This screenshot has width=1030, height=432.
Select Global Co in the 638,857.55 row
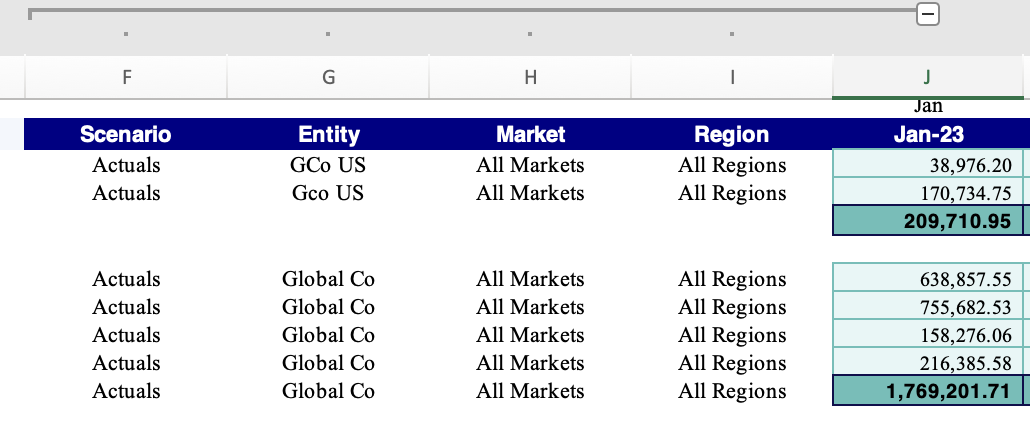[x=328, y=278]
